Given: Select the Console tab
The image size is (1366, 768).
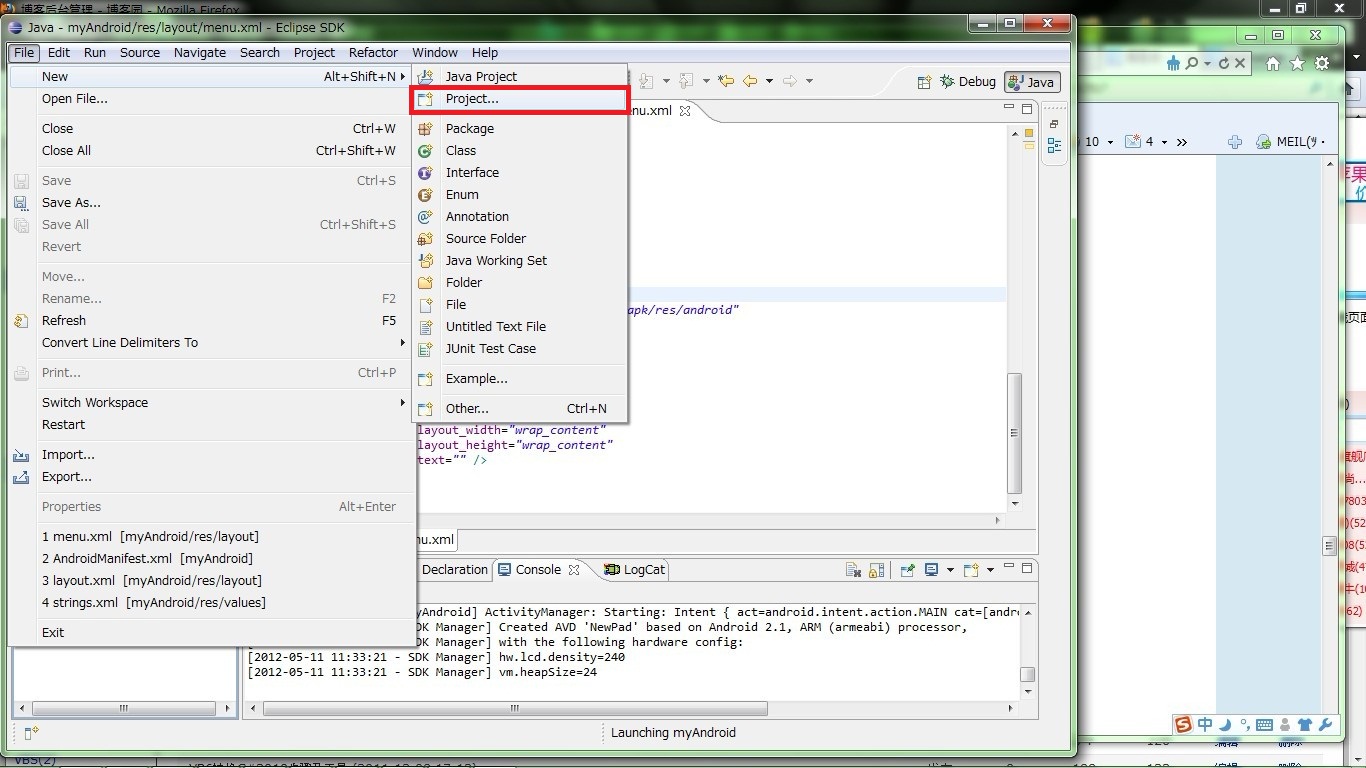Looking at the screenshot, I should (x=538, y=569).
